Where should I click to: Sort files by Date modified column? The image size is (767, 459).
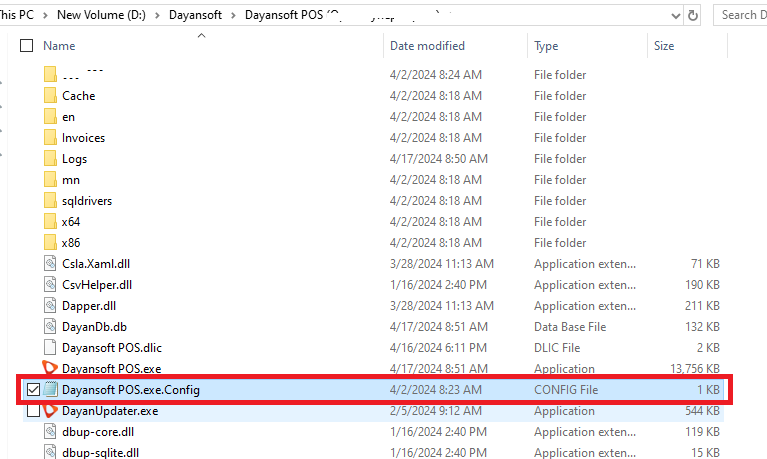coord(427,46)
